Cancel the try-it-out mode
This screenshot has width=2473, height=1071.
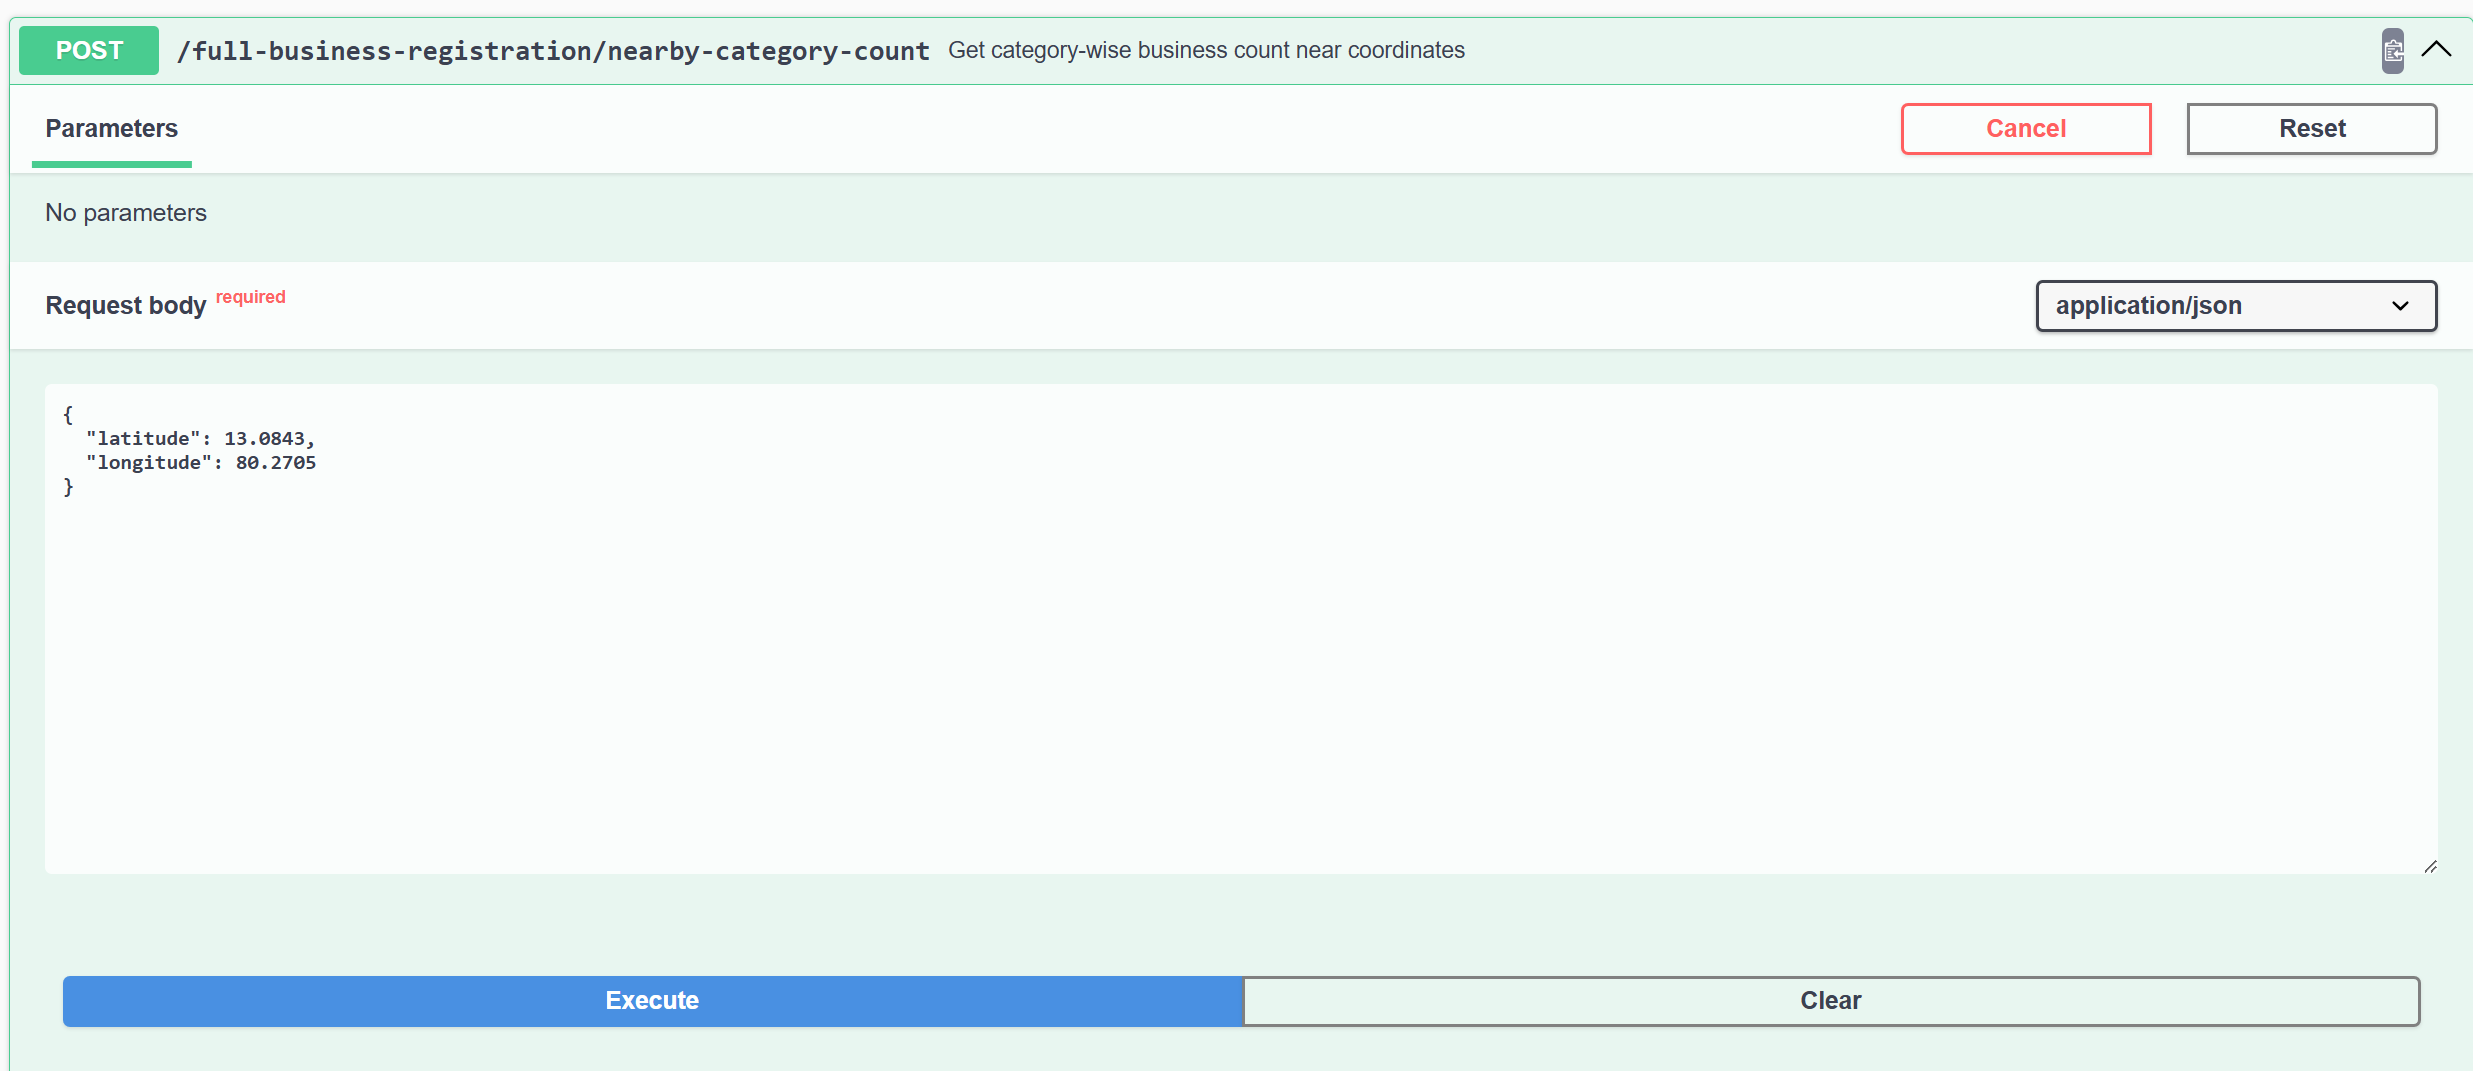click(x=2025, y=129)
